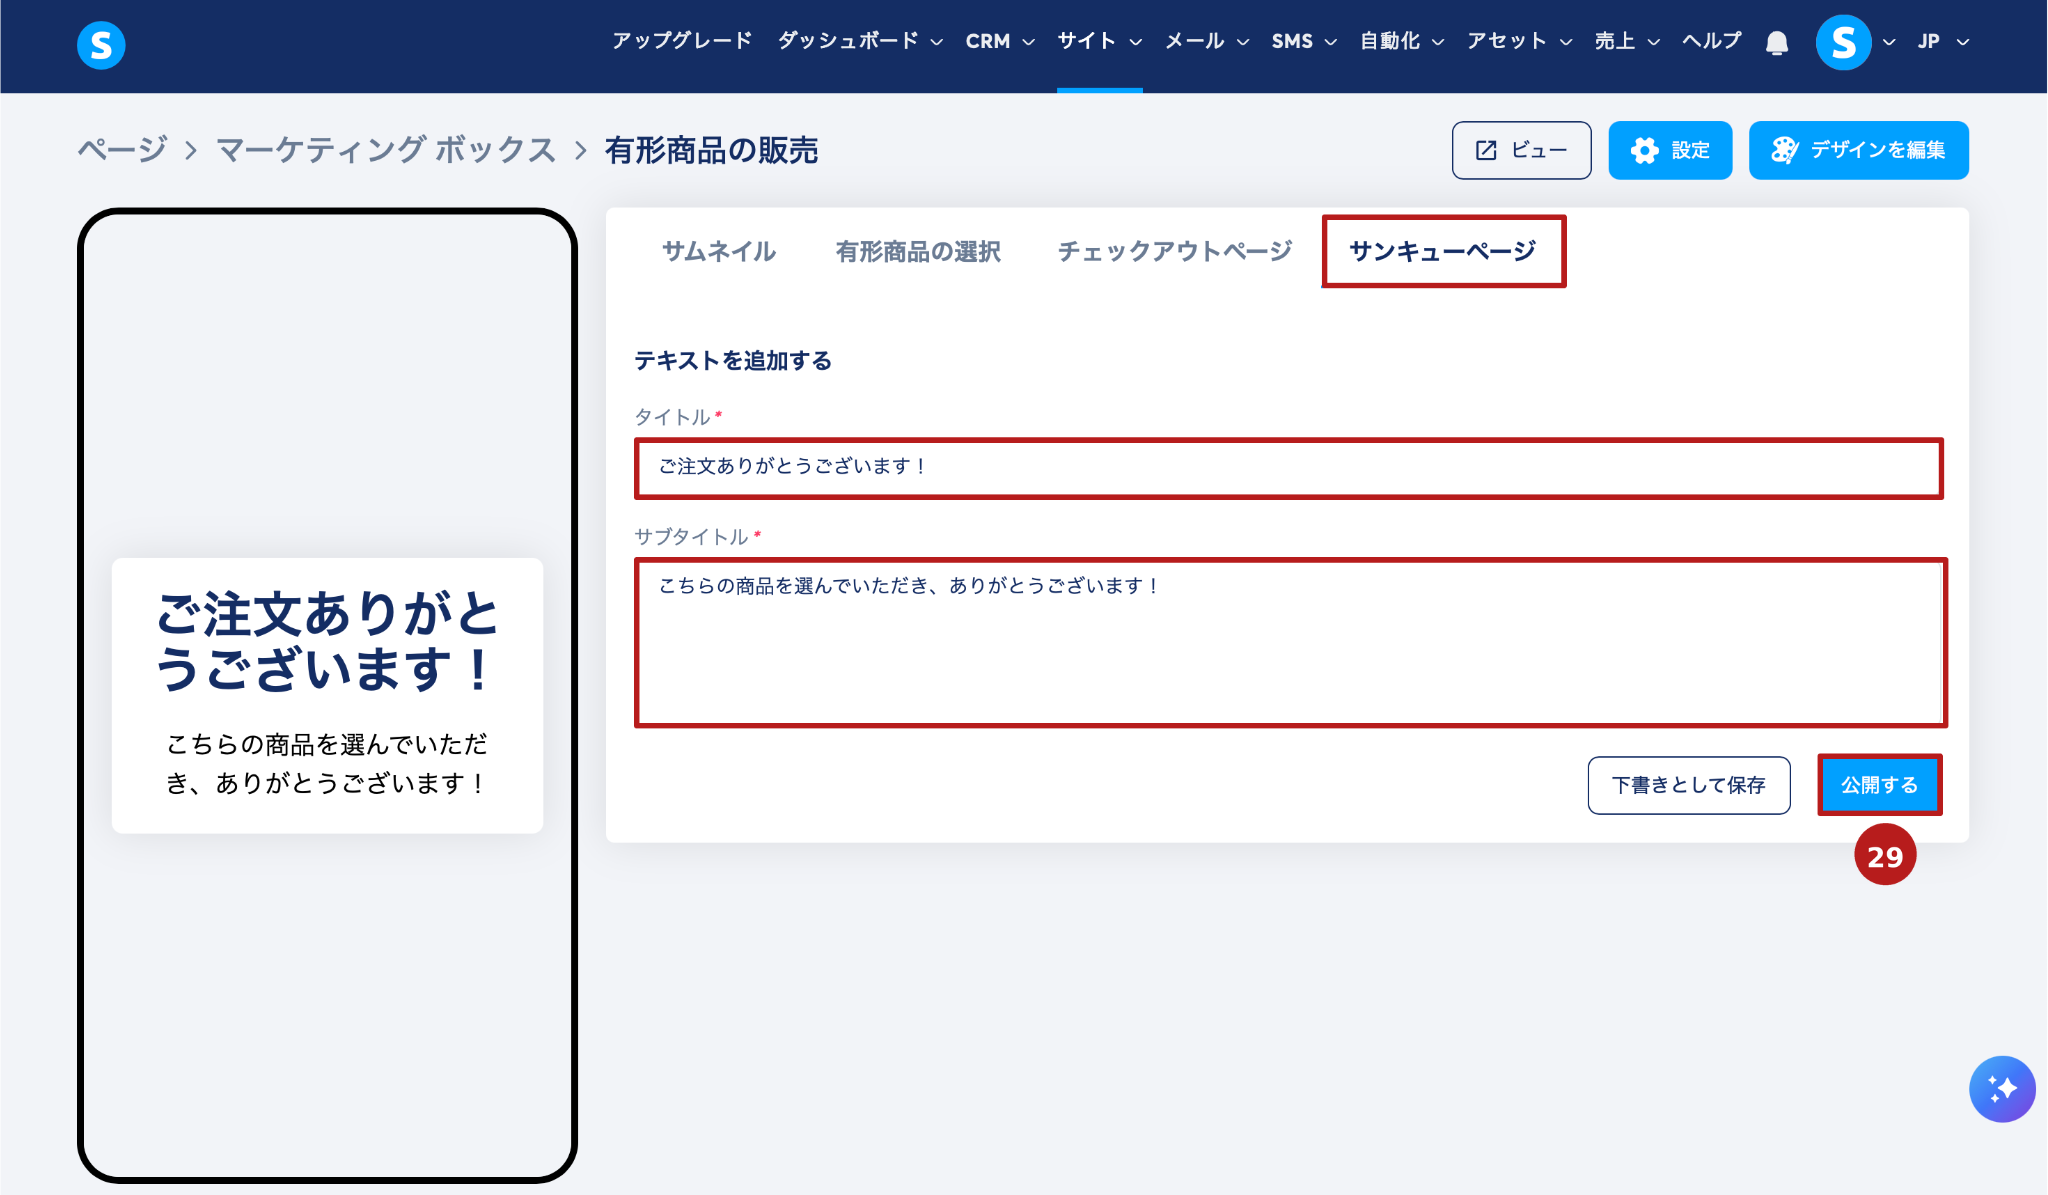The height and width of the screenshot is (1195, 2048).
Task: Switch to チェックアウトページ tab
Action: pos(1174,251)
